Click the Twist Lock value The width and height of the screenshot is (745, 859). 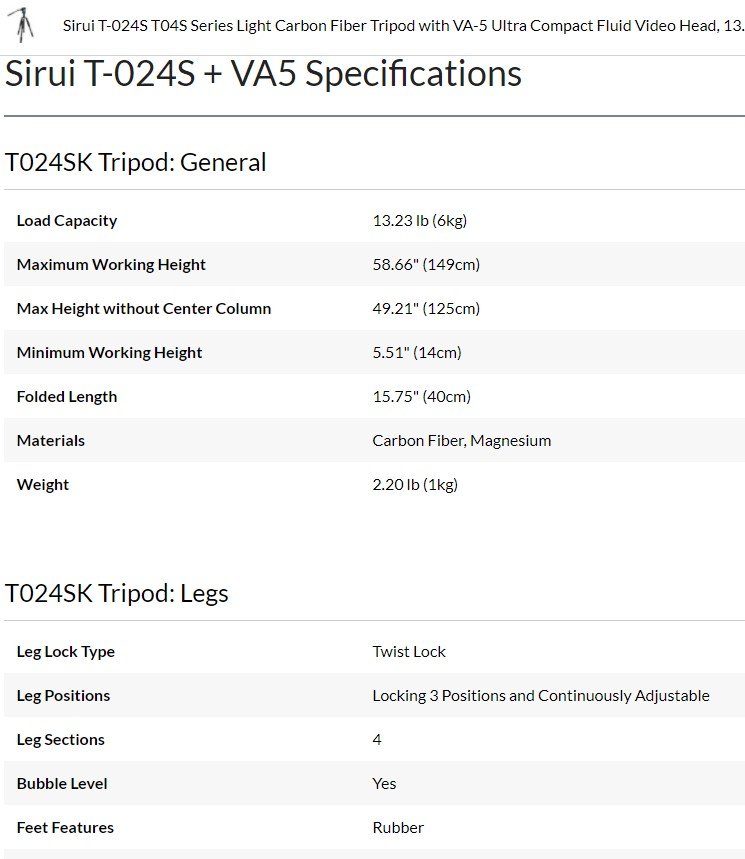[409, 651]
